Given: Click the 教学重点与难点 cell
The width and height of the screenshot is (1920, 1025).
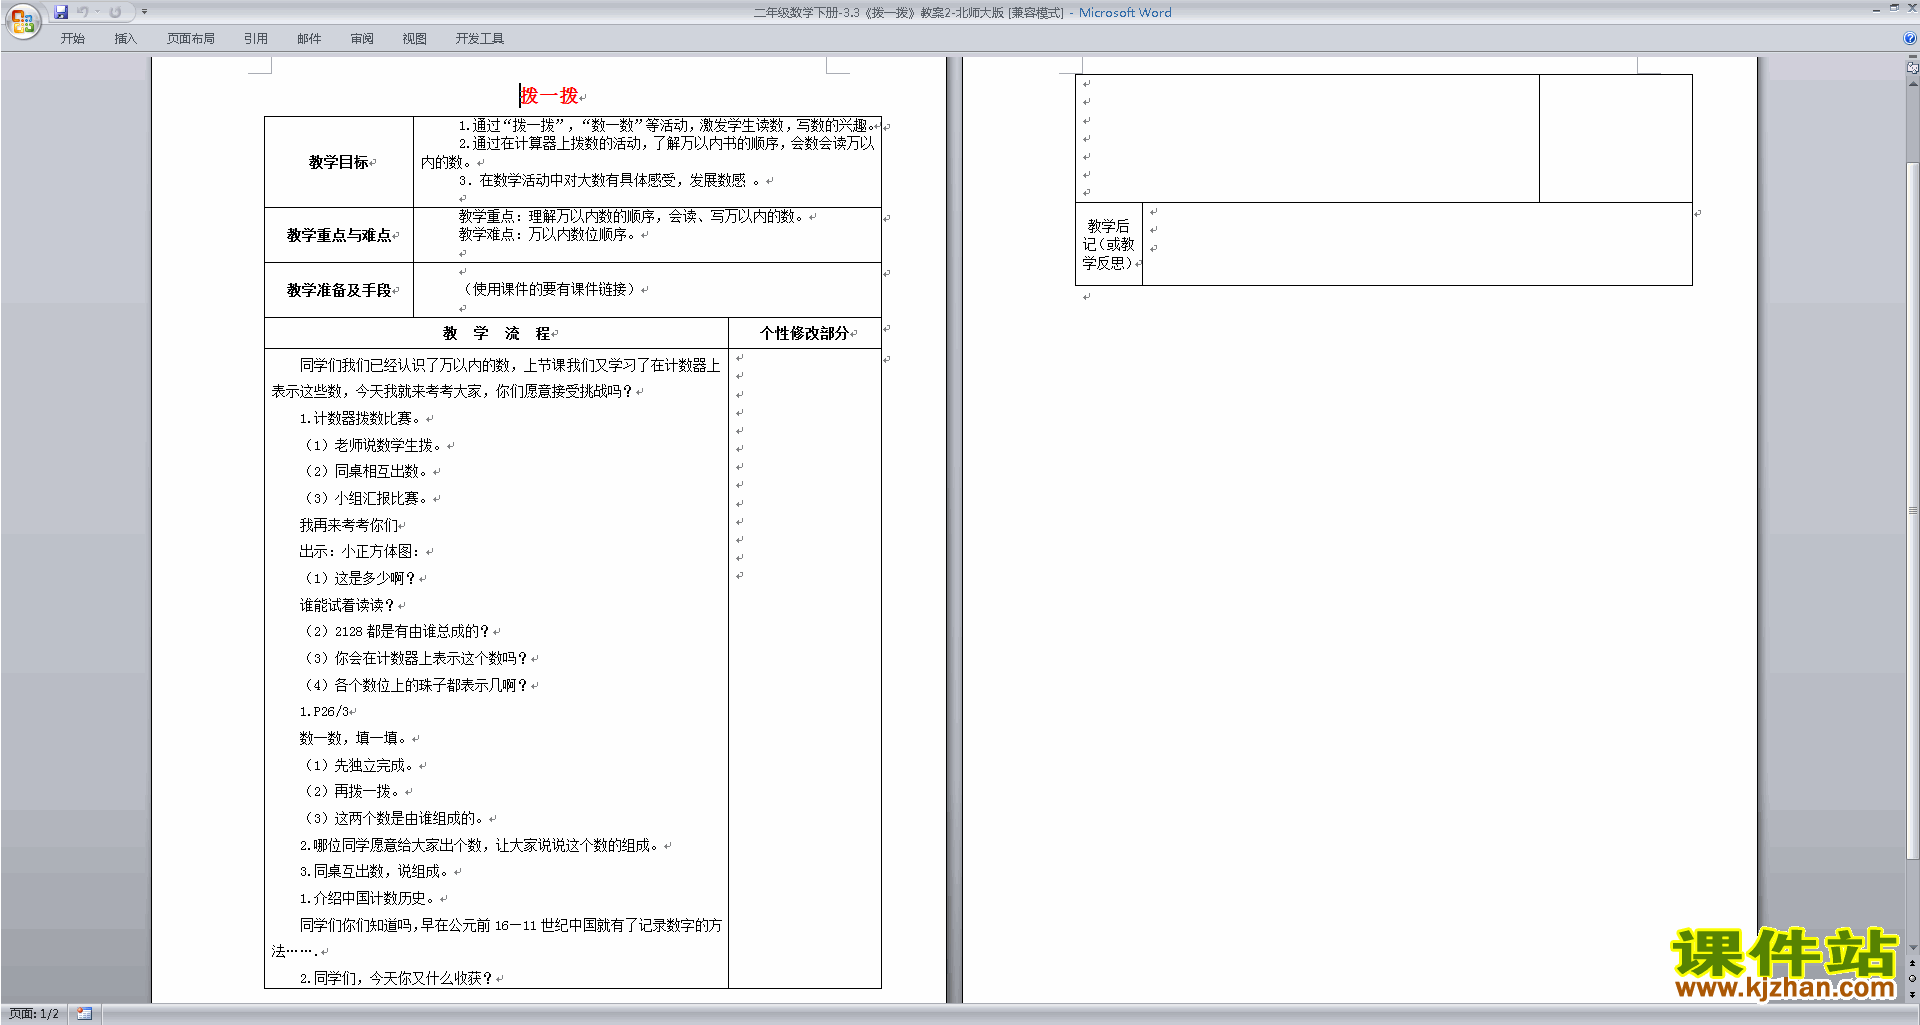Looking at the screenshot, I should tap(339, 235).
